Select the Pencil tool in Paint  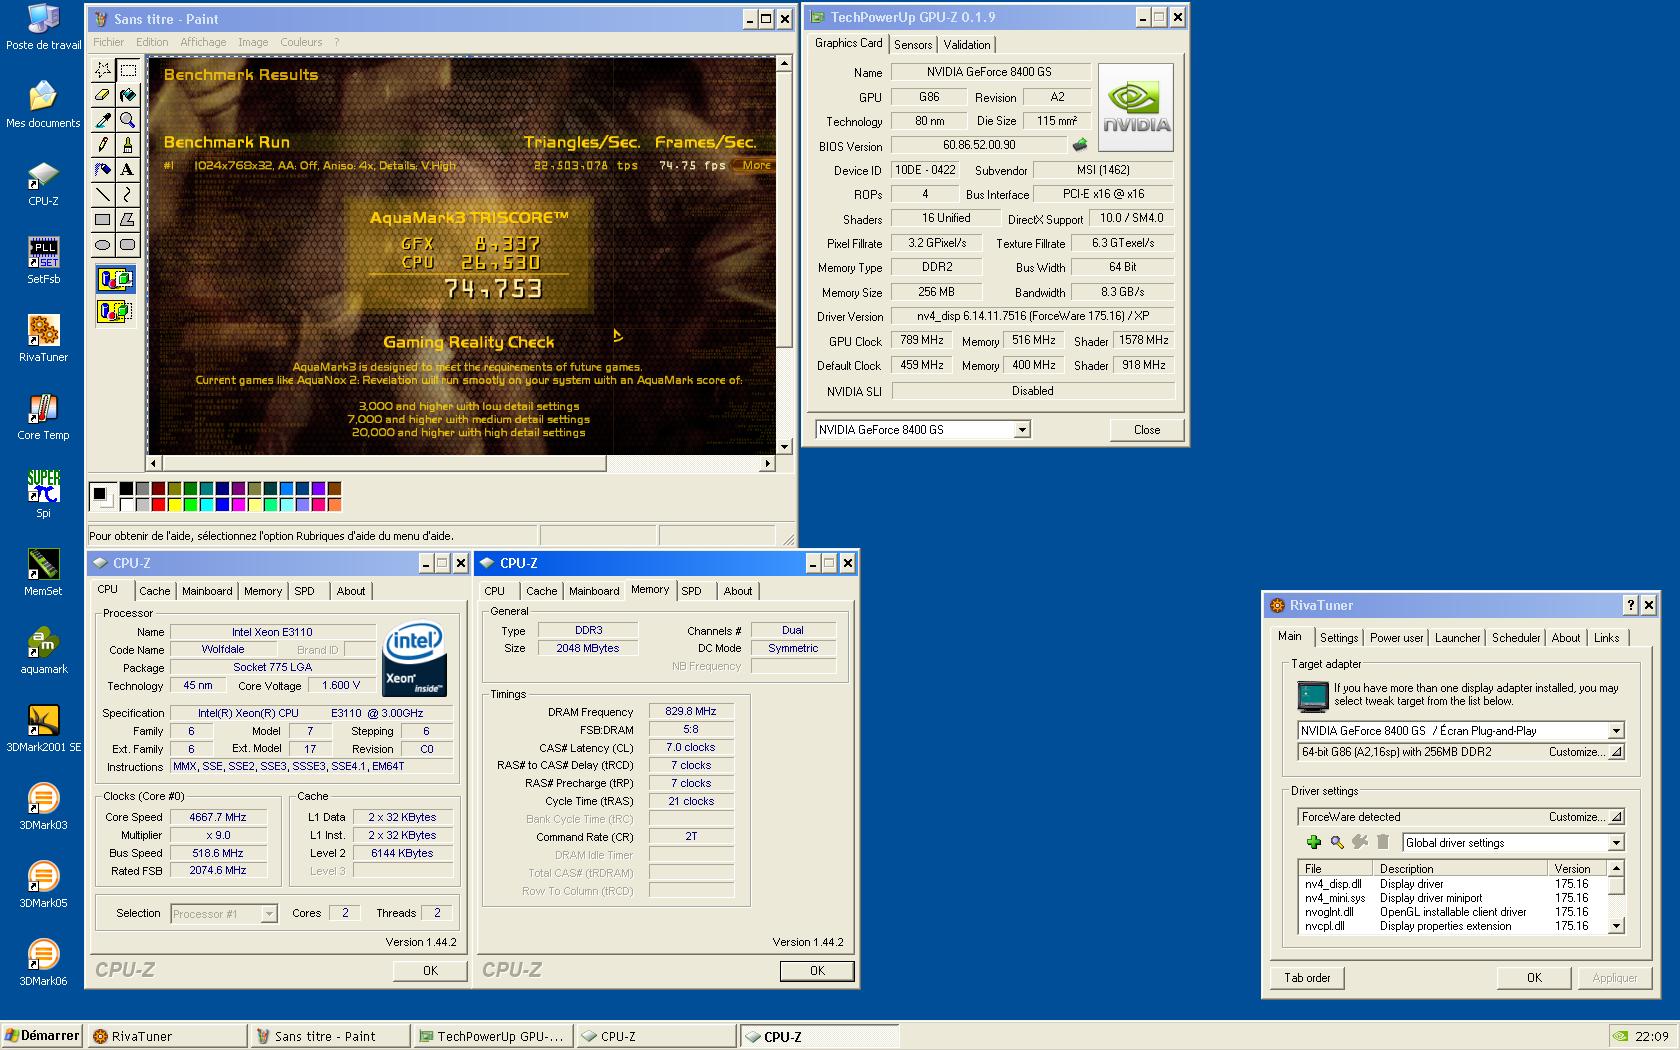point(103,144)
